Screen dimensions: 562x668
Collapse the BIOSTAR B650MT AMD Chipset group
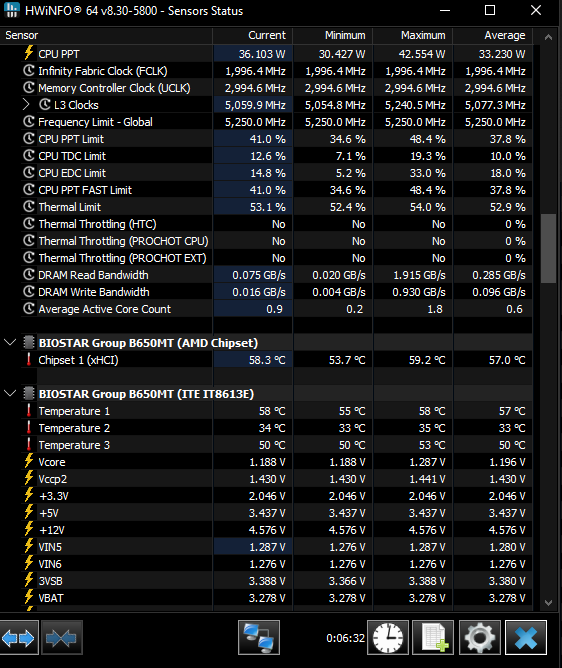pyautogui.click(x=10, y=343)
